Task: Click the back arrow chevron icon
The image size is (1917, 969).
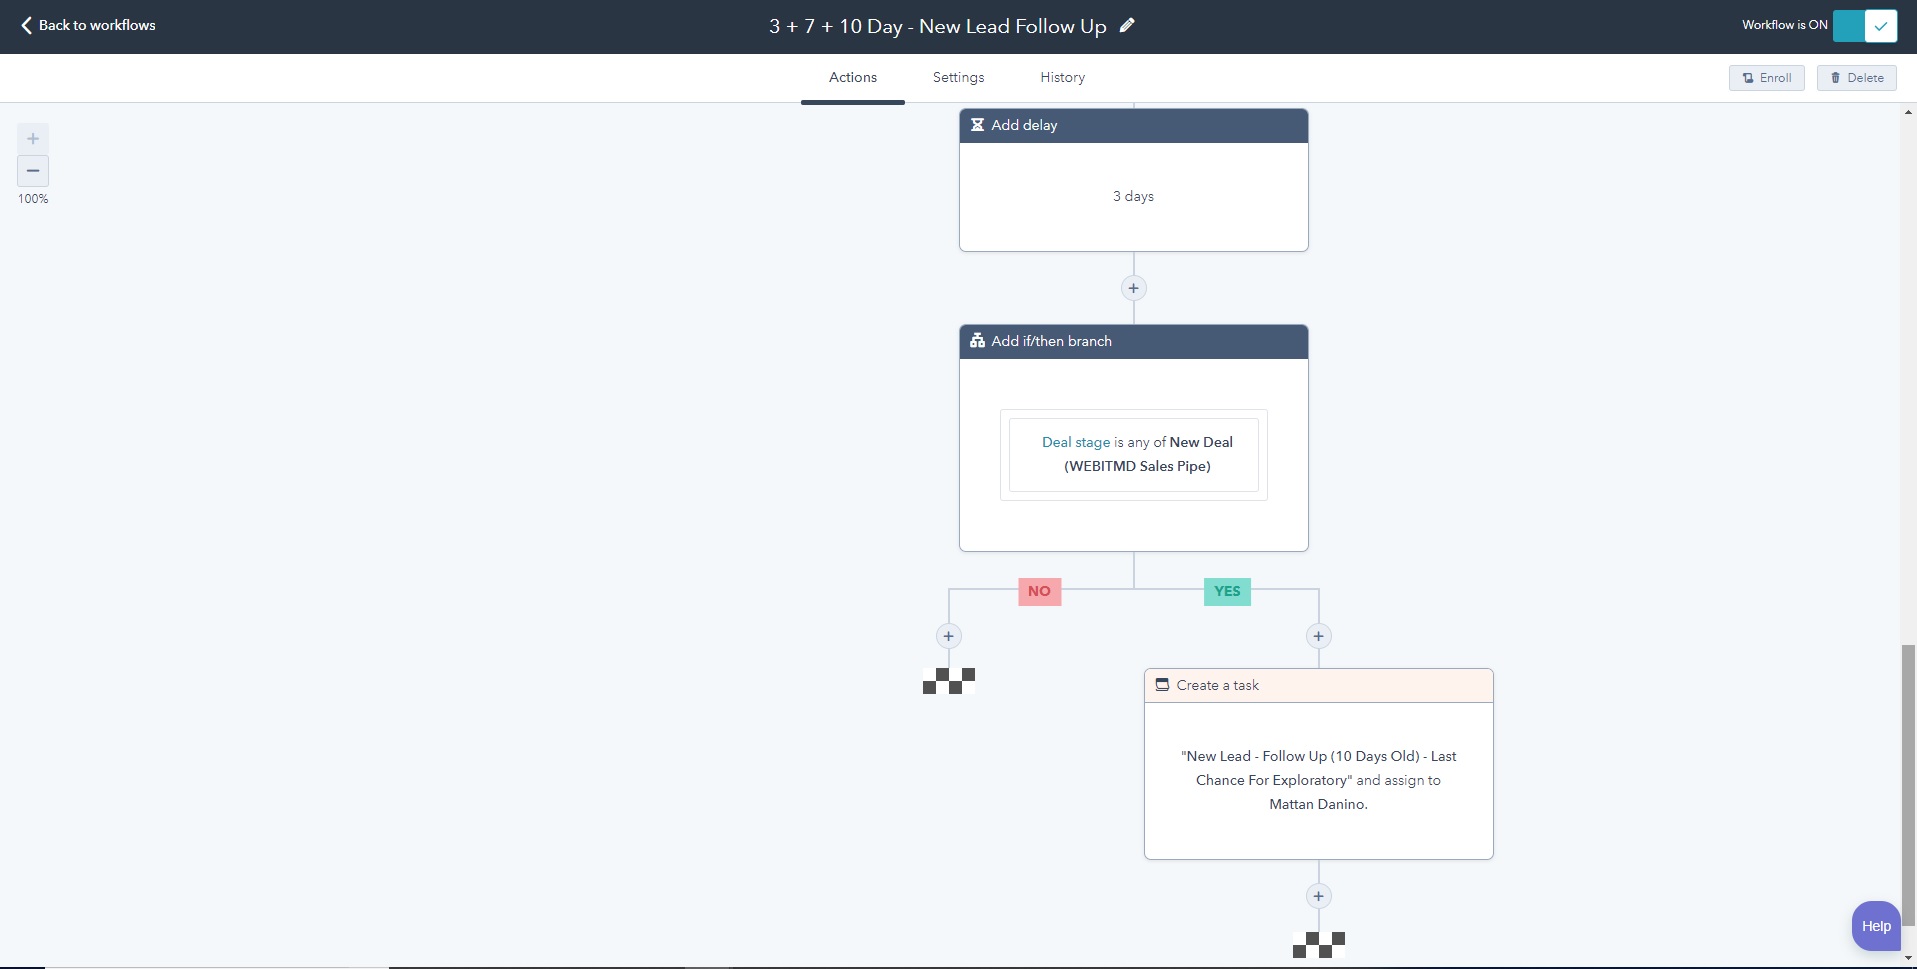Action: [27, 25]
